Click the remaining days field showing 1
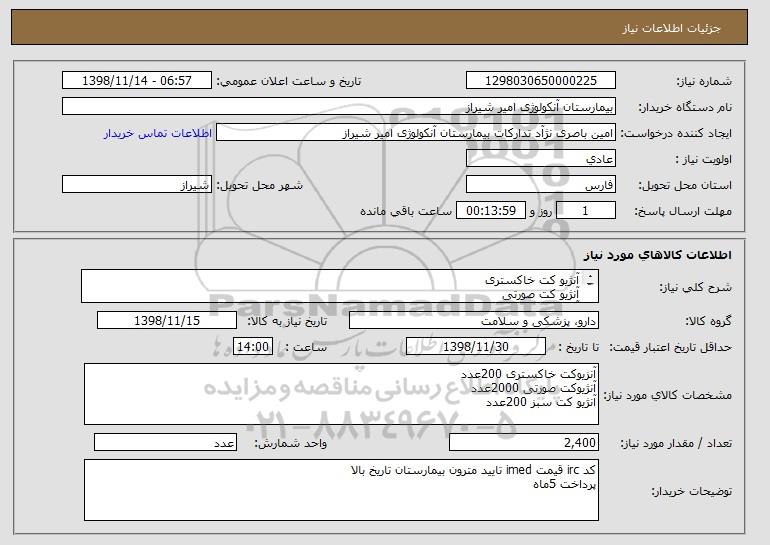 point(586,211)
